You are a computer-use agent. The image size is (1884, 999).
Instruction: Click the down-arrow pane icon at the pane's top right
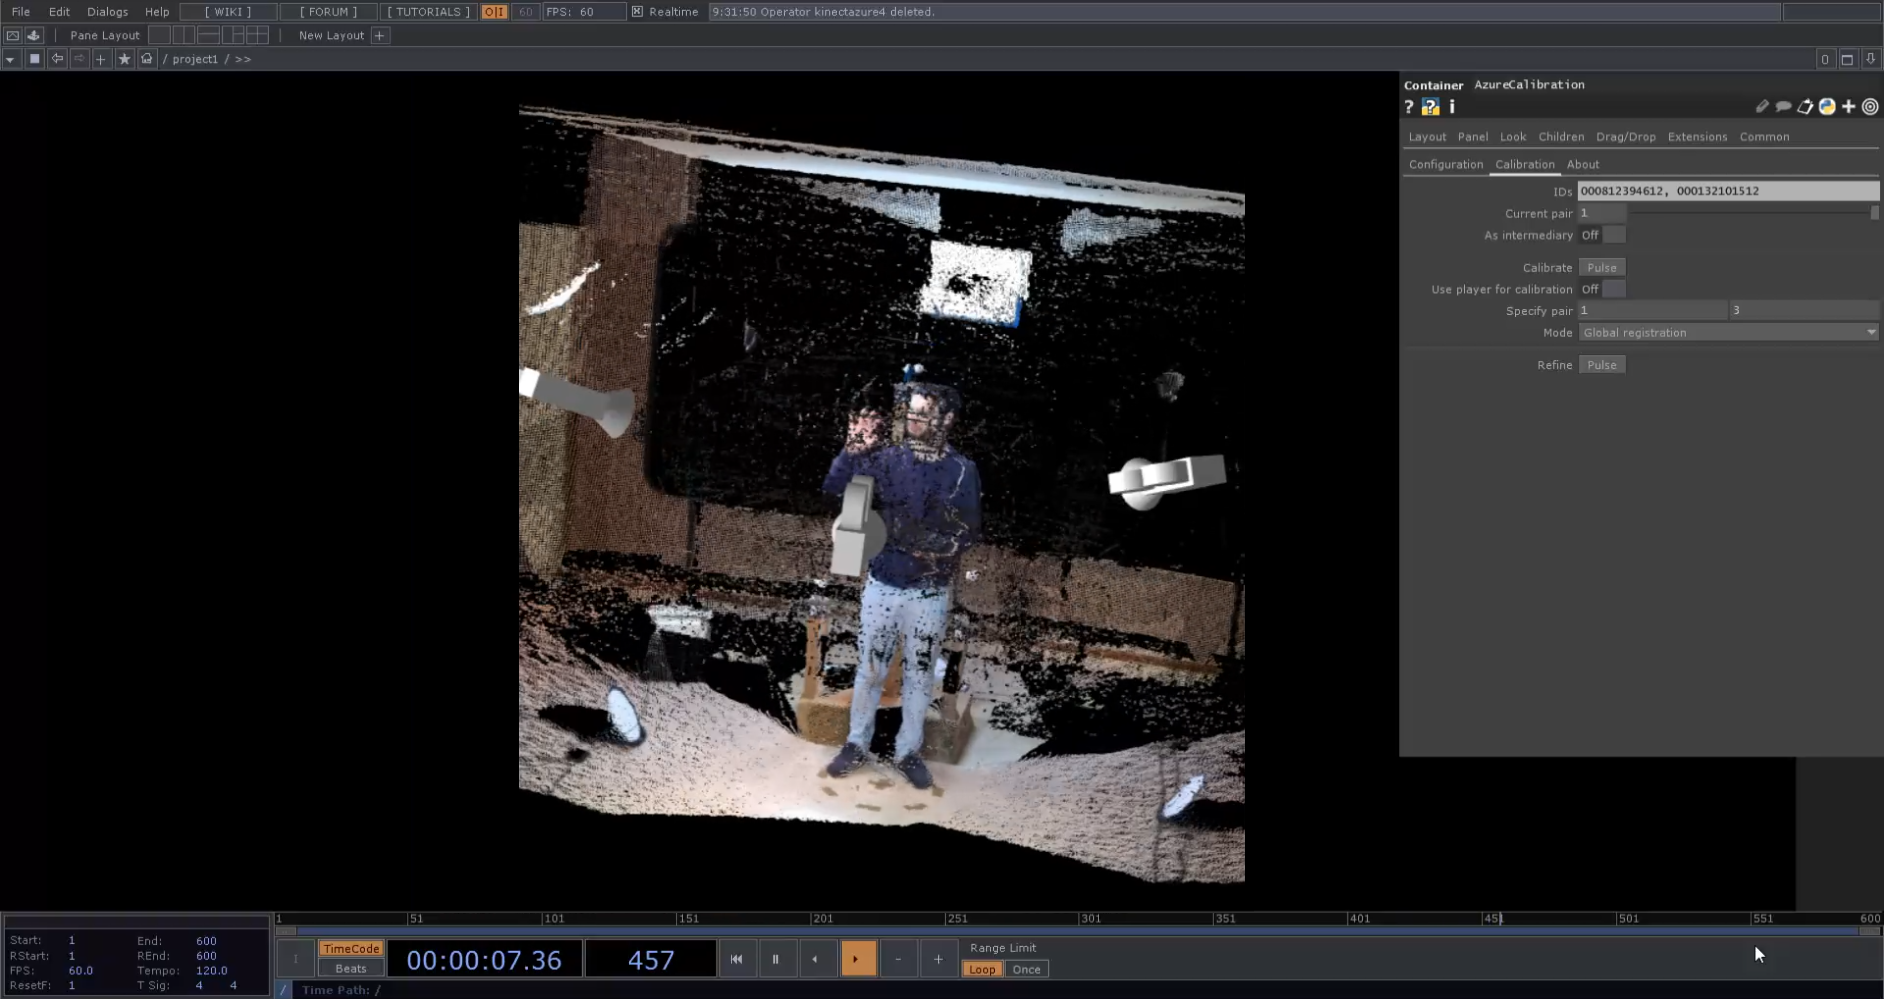click(x=1870, y=59)
